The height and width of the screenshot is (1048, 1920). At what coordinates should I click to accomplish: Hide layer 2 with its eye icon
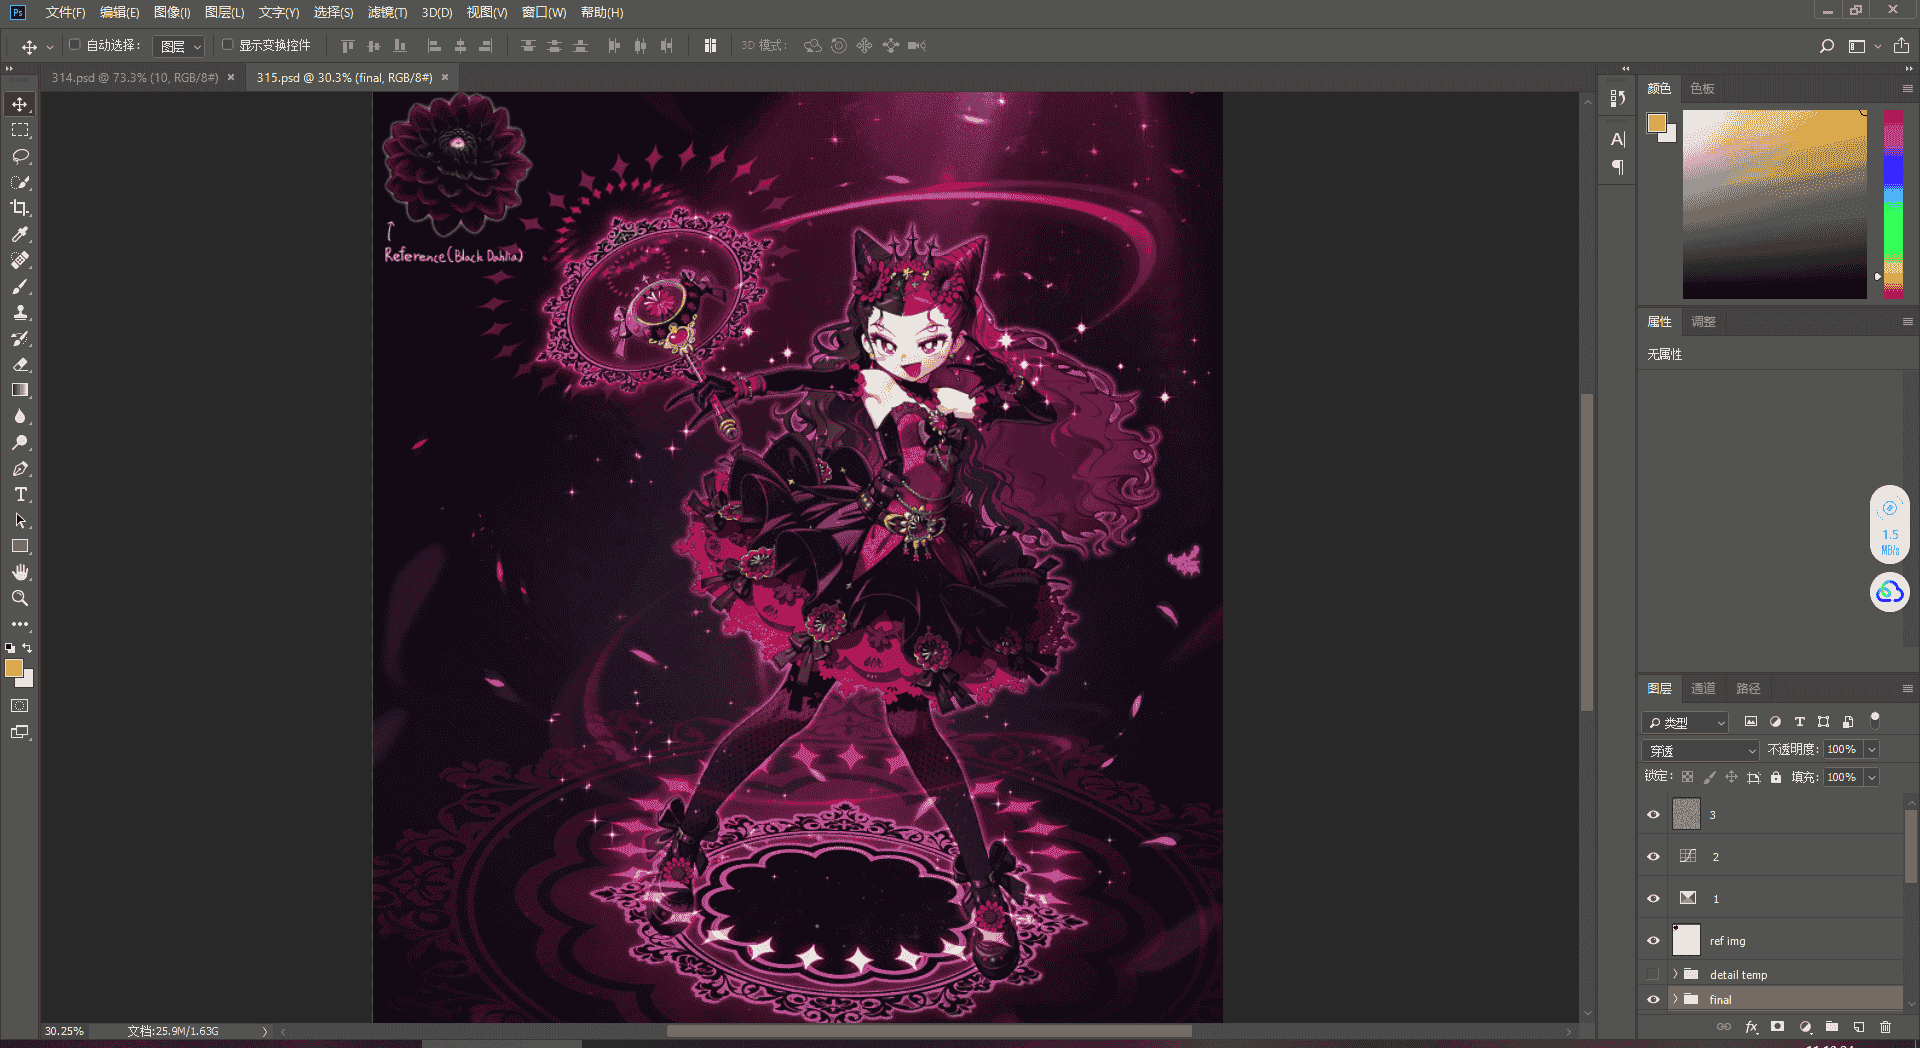click(1653, 856)
